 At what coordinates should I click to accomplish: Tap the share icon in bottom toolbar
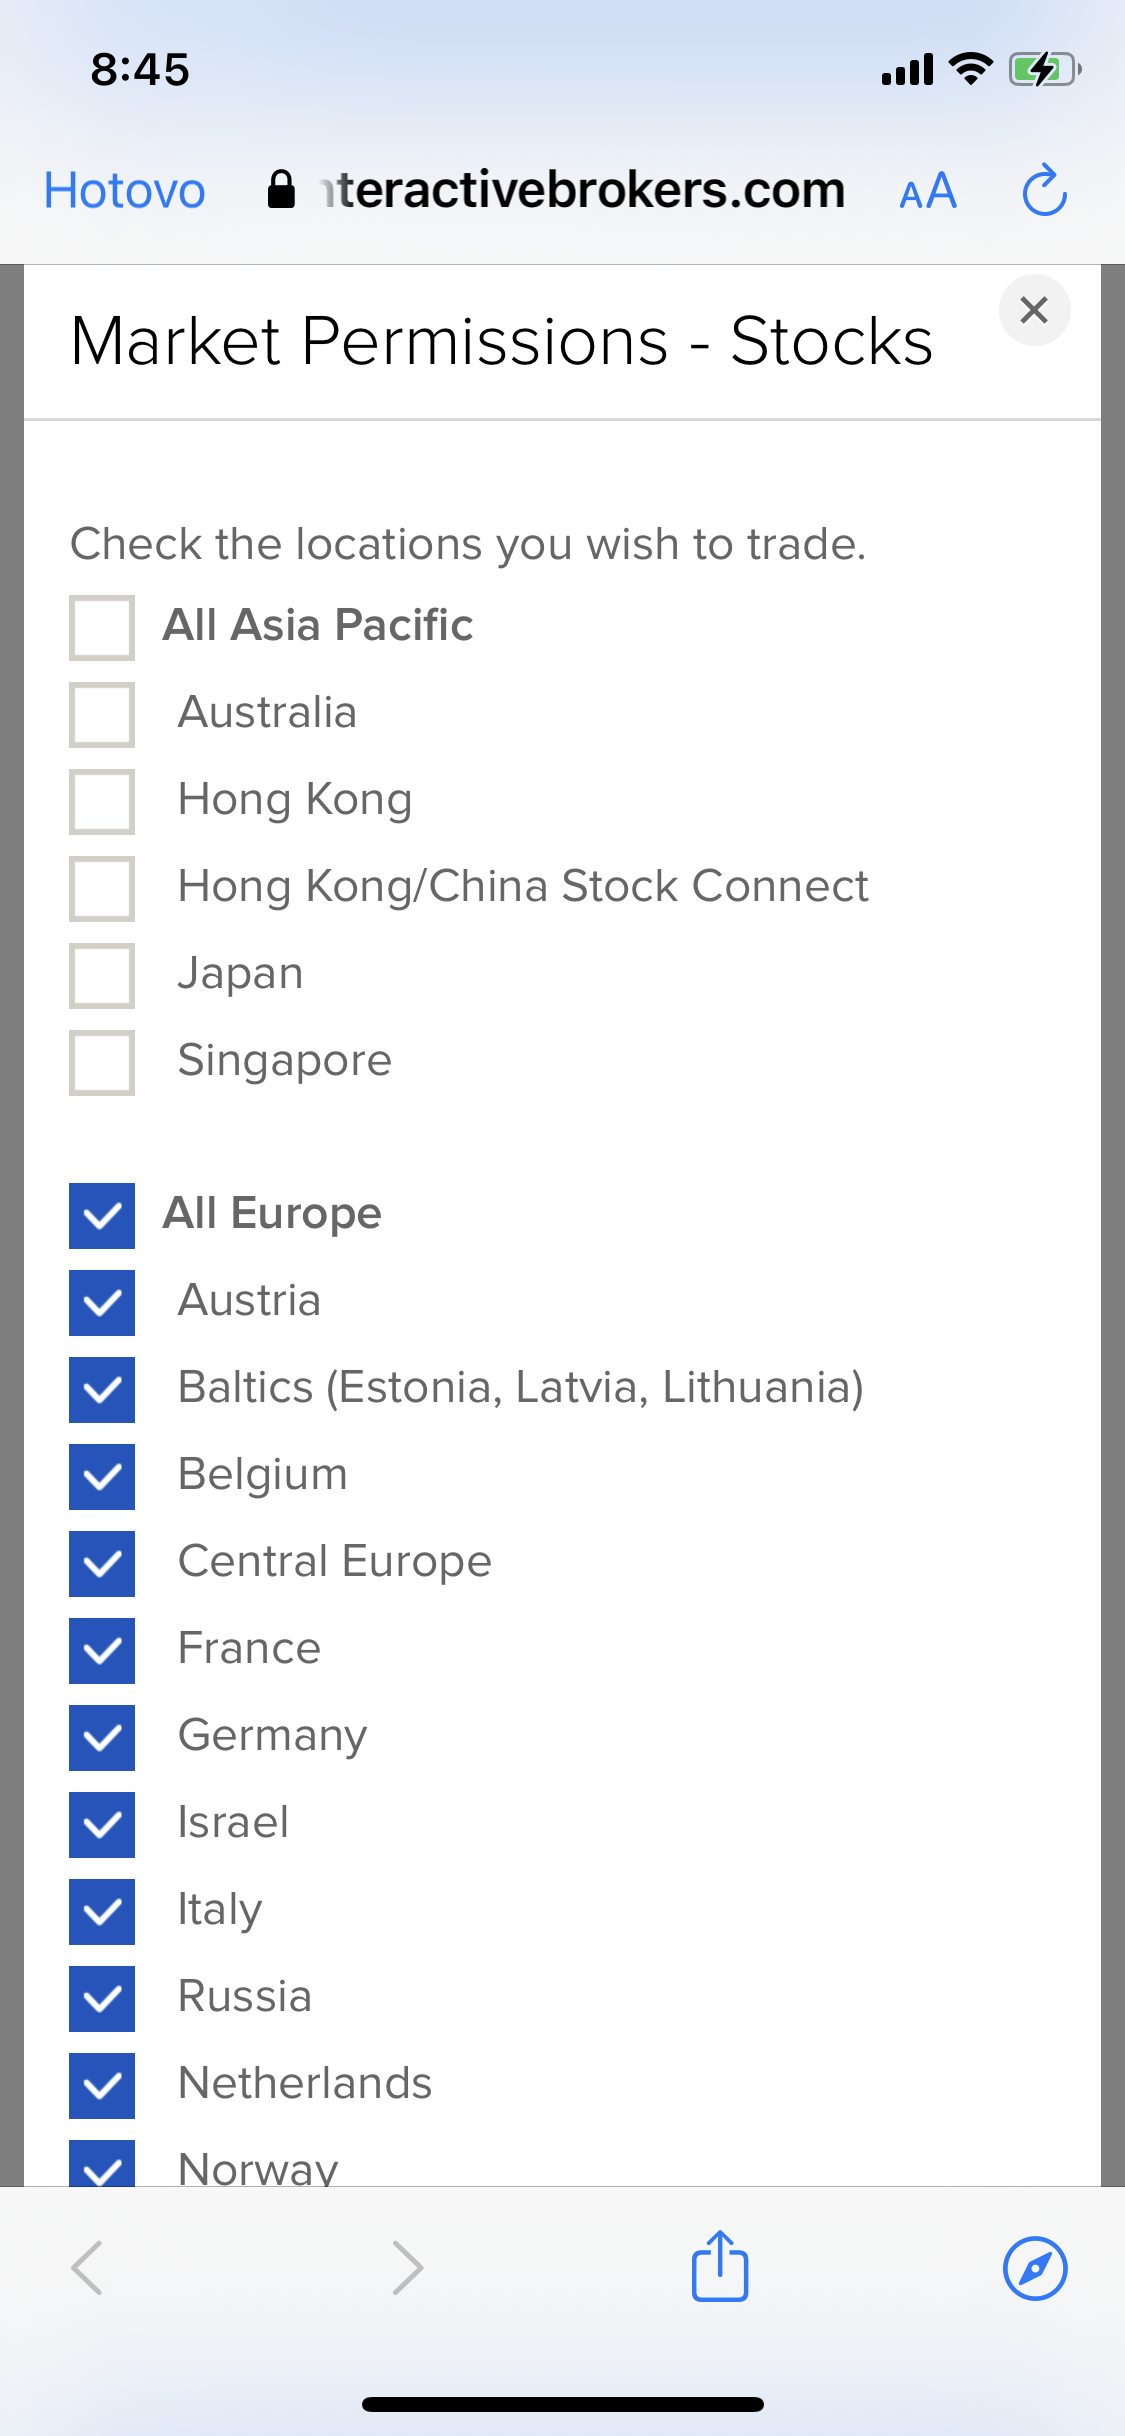tap(720, 2266)
